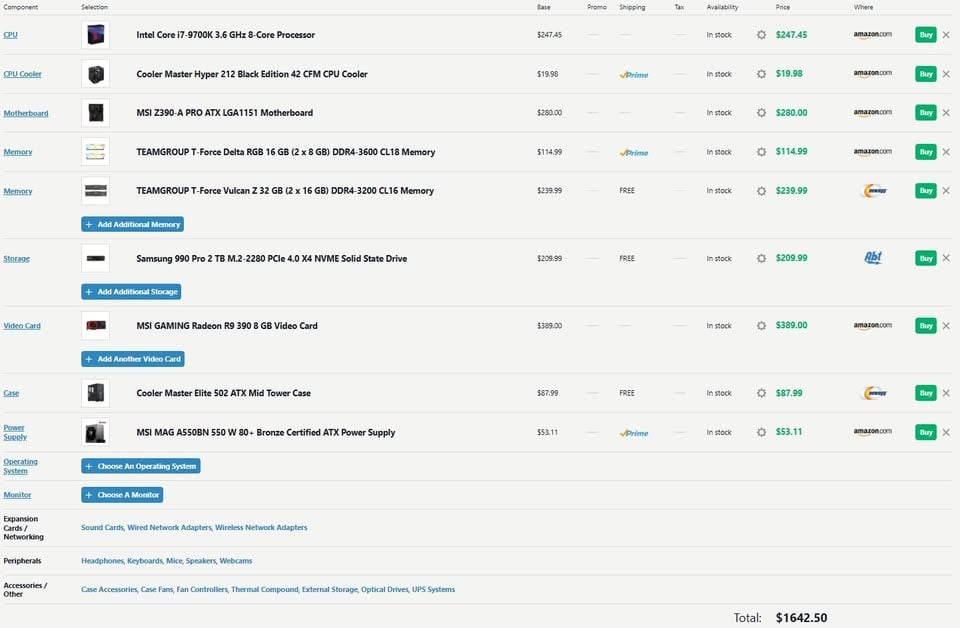The height and width of the screenshot is (628, 960).
Task: Click the Abt logo in the Storage row
Action: (873, 258)
